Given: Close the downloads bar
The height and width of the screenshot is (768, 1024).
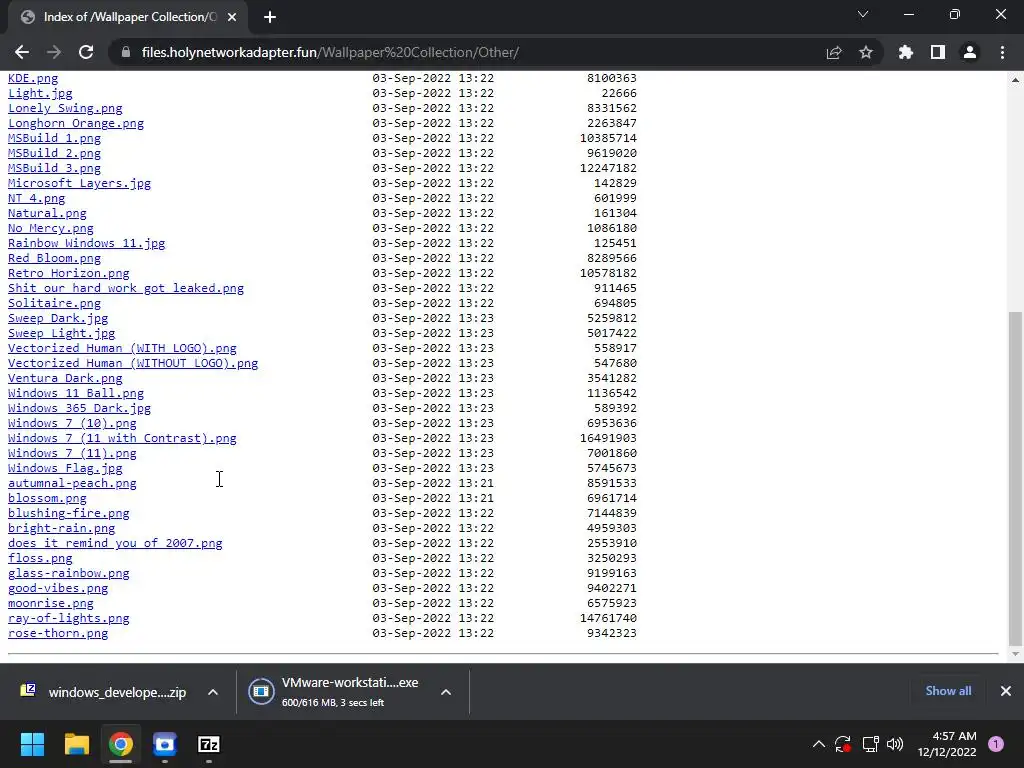Looking at the screenshot, I should click(1006, 691).
